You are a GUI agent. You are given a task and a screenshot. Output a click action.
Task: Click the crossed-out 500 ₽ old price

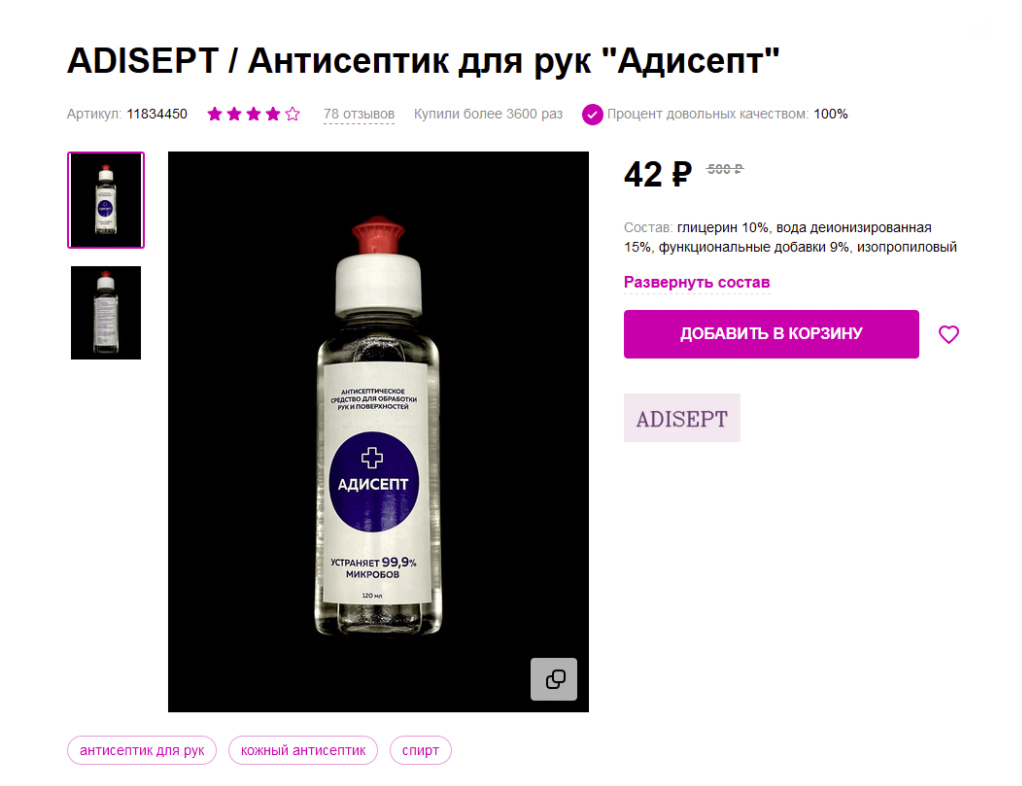(x=724, y=169)
